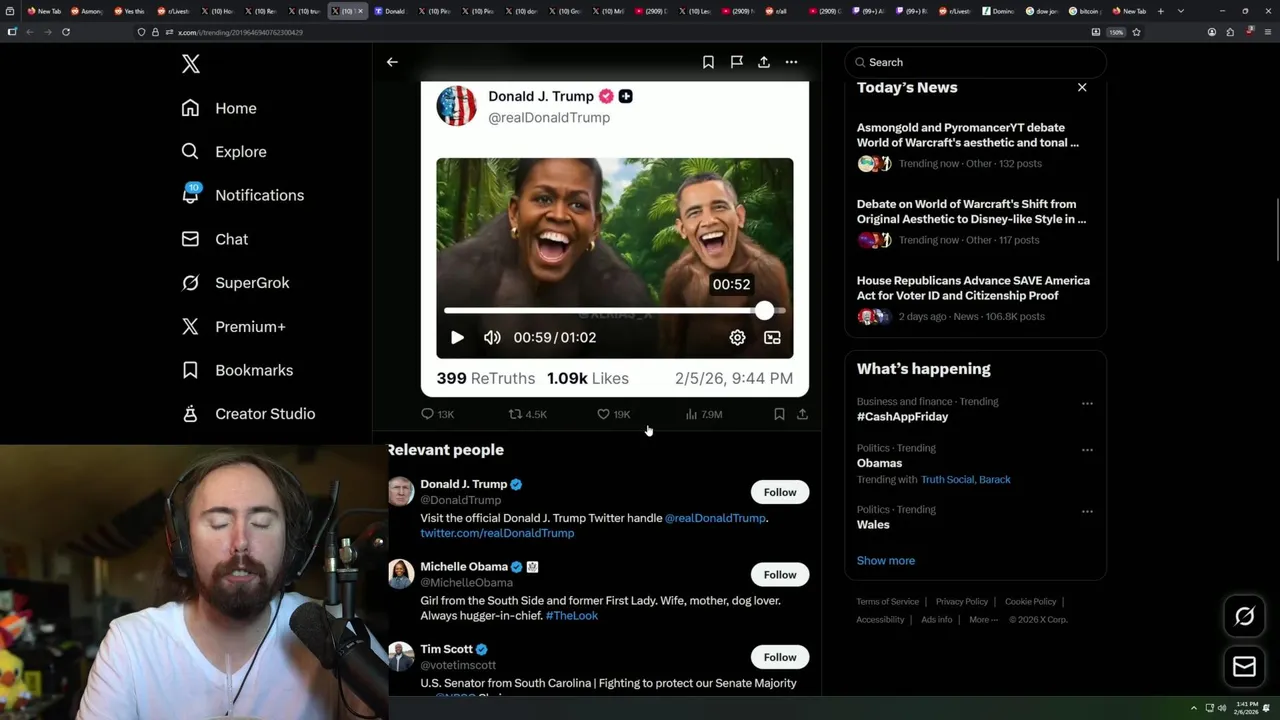Open Notifications in the sidebar
The width and height of the screenshot is (1280, 720).
[243, 195]
